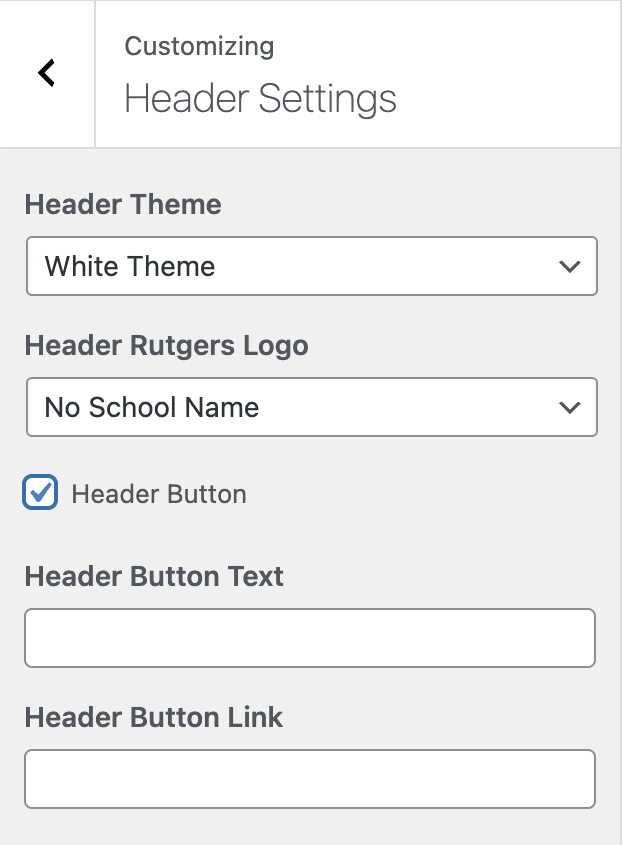Click the chevron on the White Theme select
The width and height of the screenshot is (622, 845).
(570, 266)
